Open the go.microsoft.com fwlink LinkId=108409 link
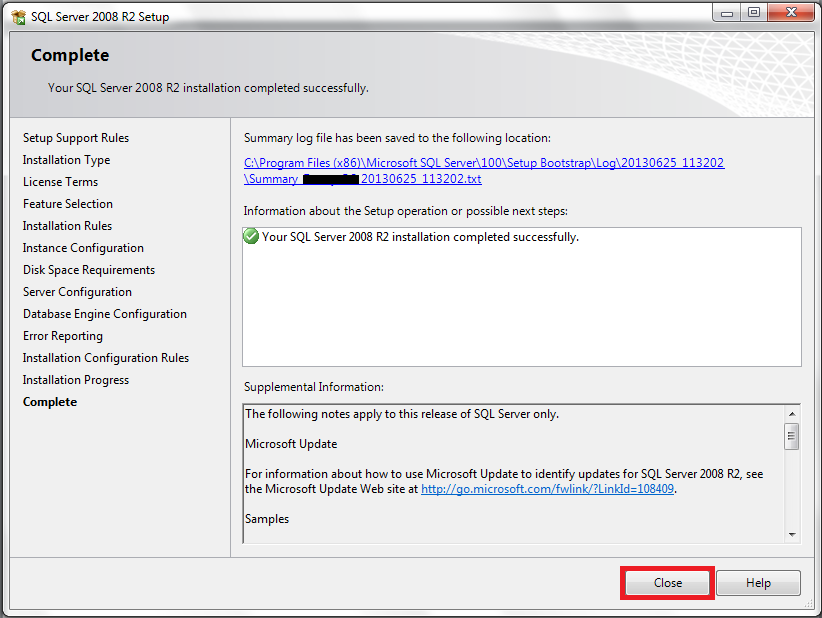The width and height of the screenshot is (822, 618). (547, 489)
